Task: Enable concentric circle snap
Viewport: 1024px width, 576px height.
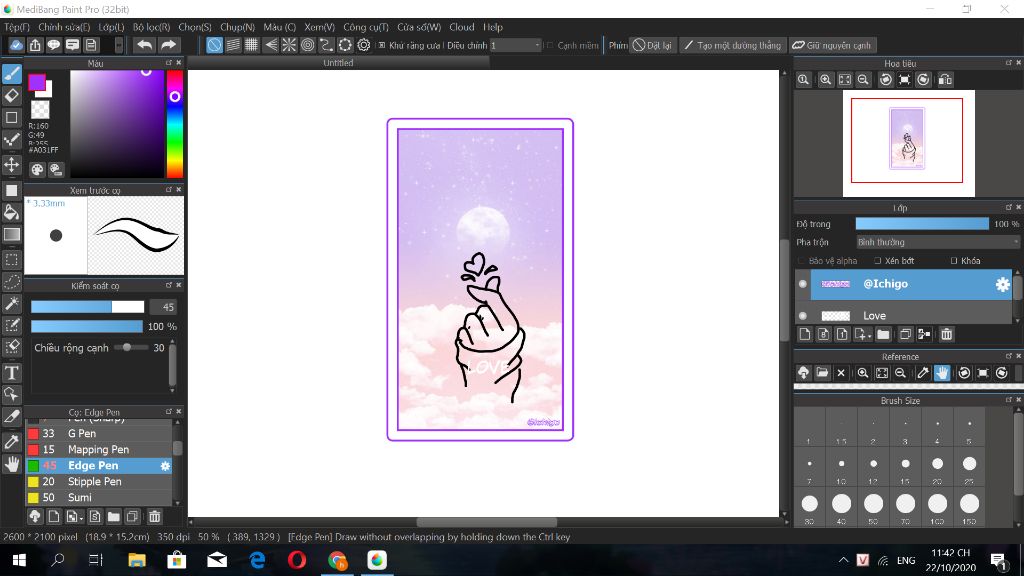Action: [x=308, y=45]
